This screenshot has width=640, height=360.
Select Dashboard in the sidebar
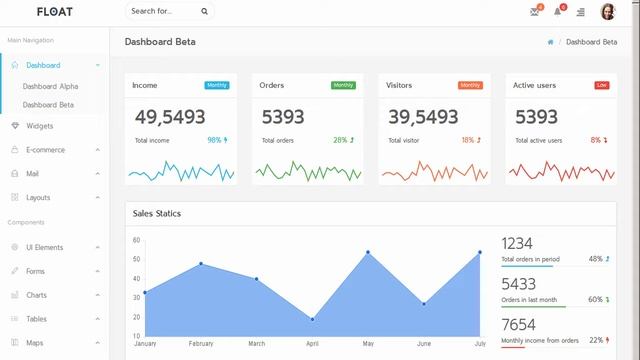coord(43,65)
